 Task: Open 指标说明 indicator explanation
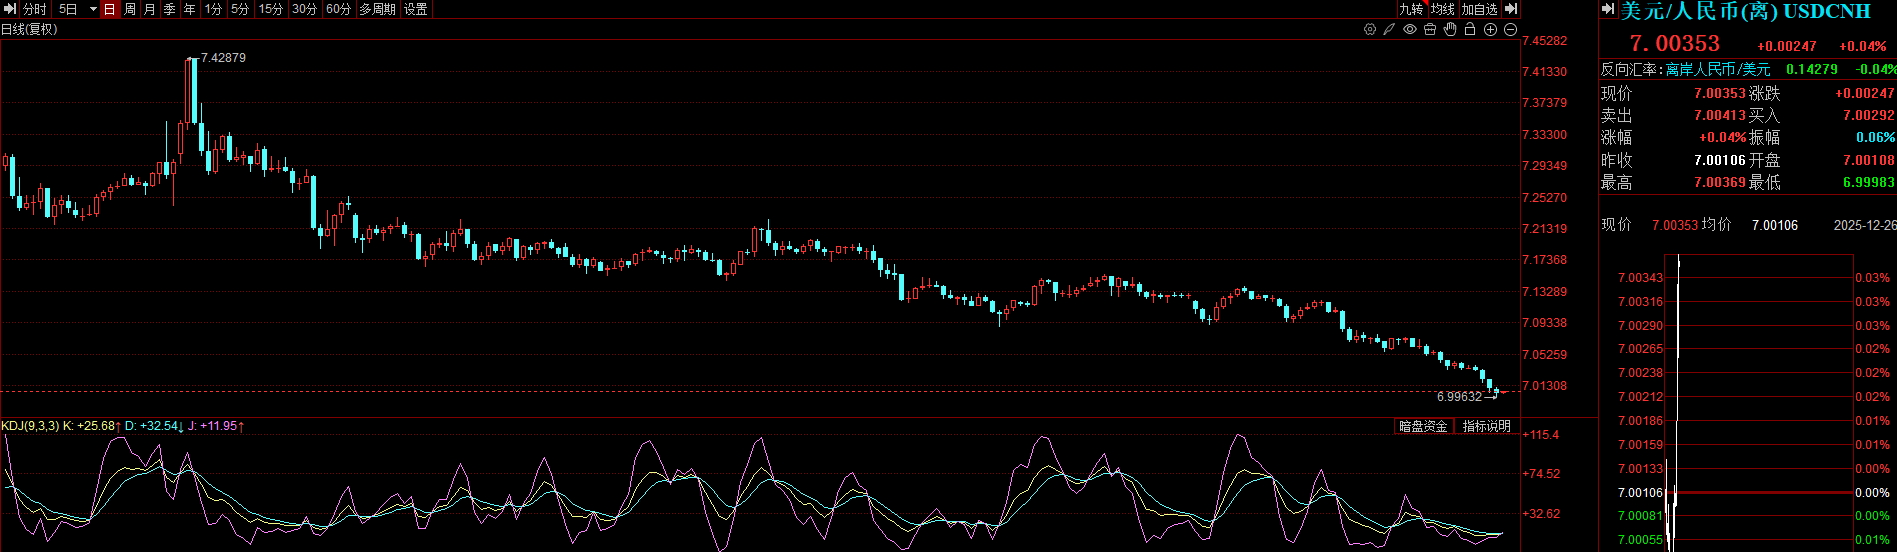click(x=1487, y=426)
